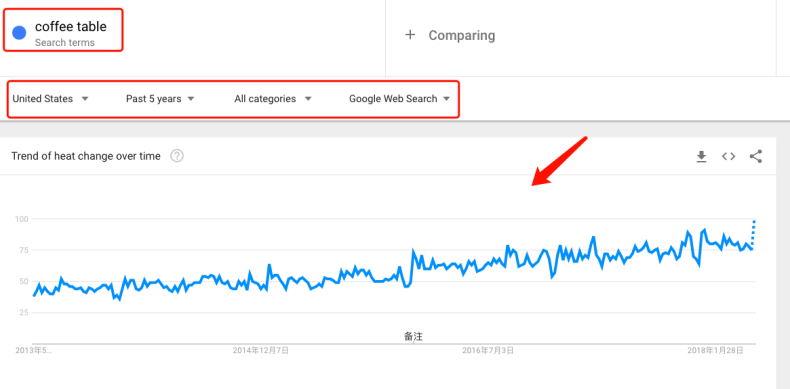This screenshot has height=389, width=790.
Task: Add a Comparing search term
Action: click(462, 35)
